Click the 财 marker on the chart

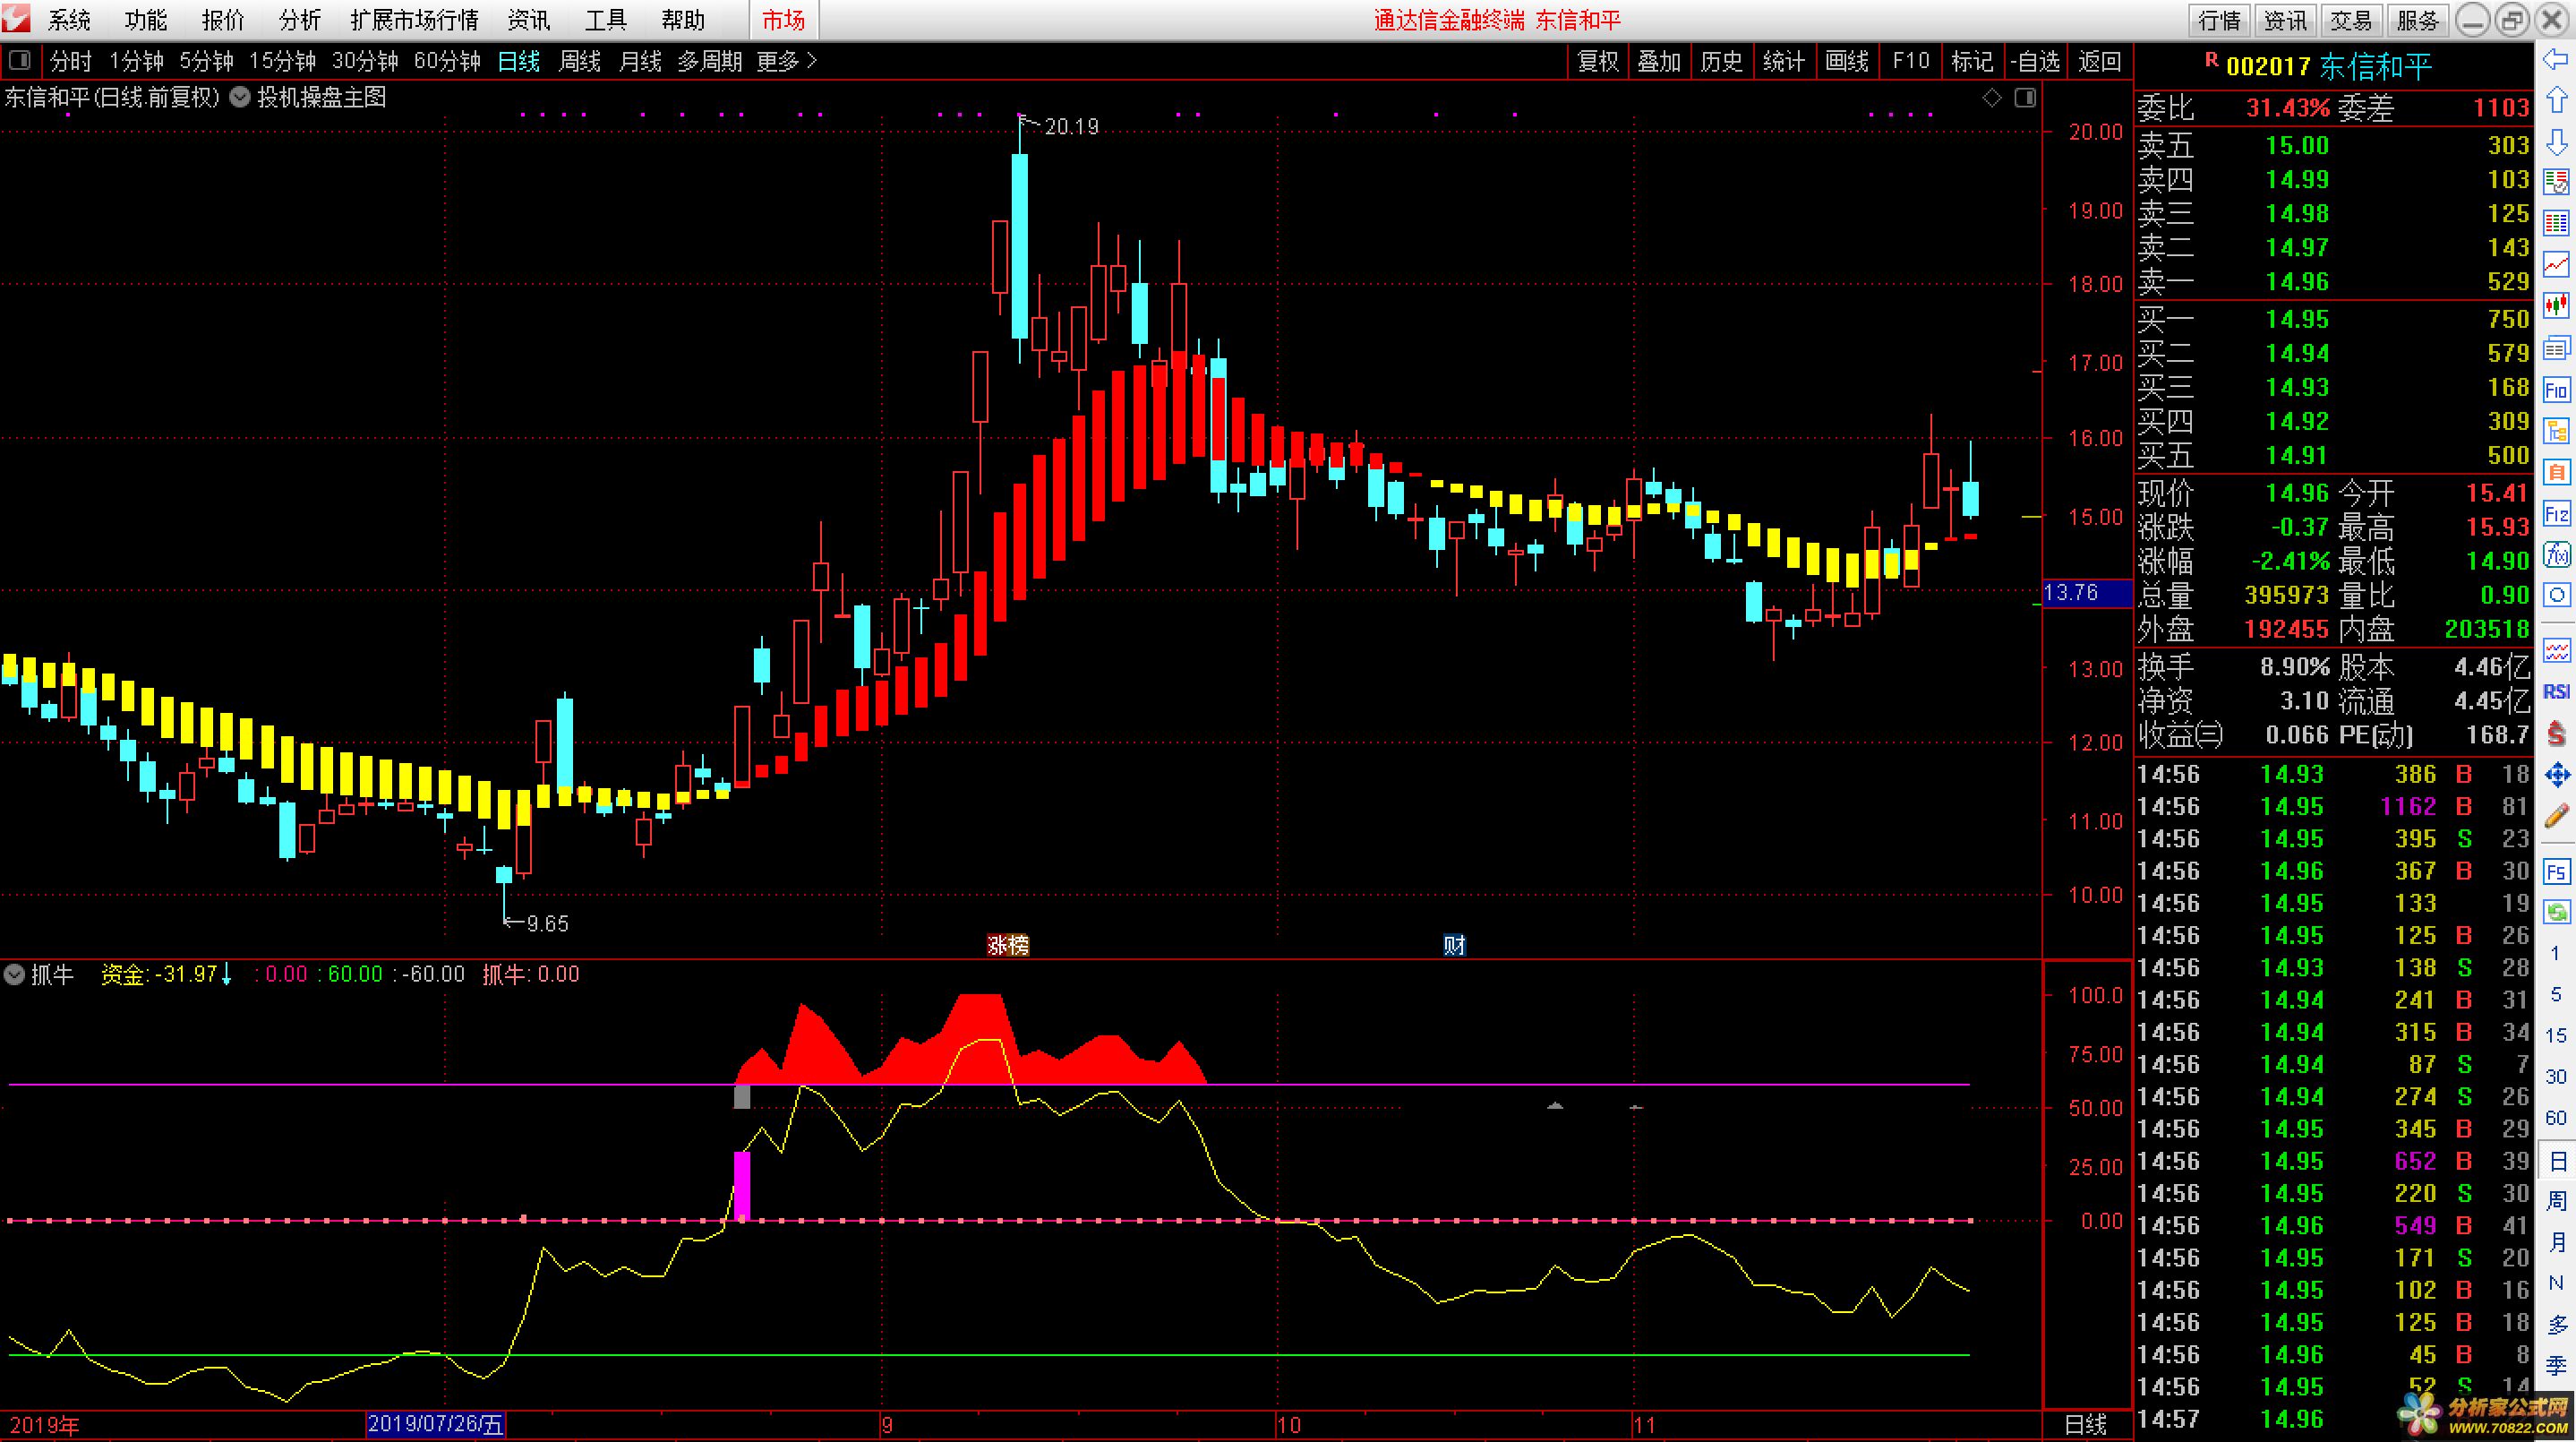pos(1454,945)
